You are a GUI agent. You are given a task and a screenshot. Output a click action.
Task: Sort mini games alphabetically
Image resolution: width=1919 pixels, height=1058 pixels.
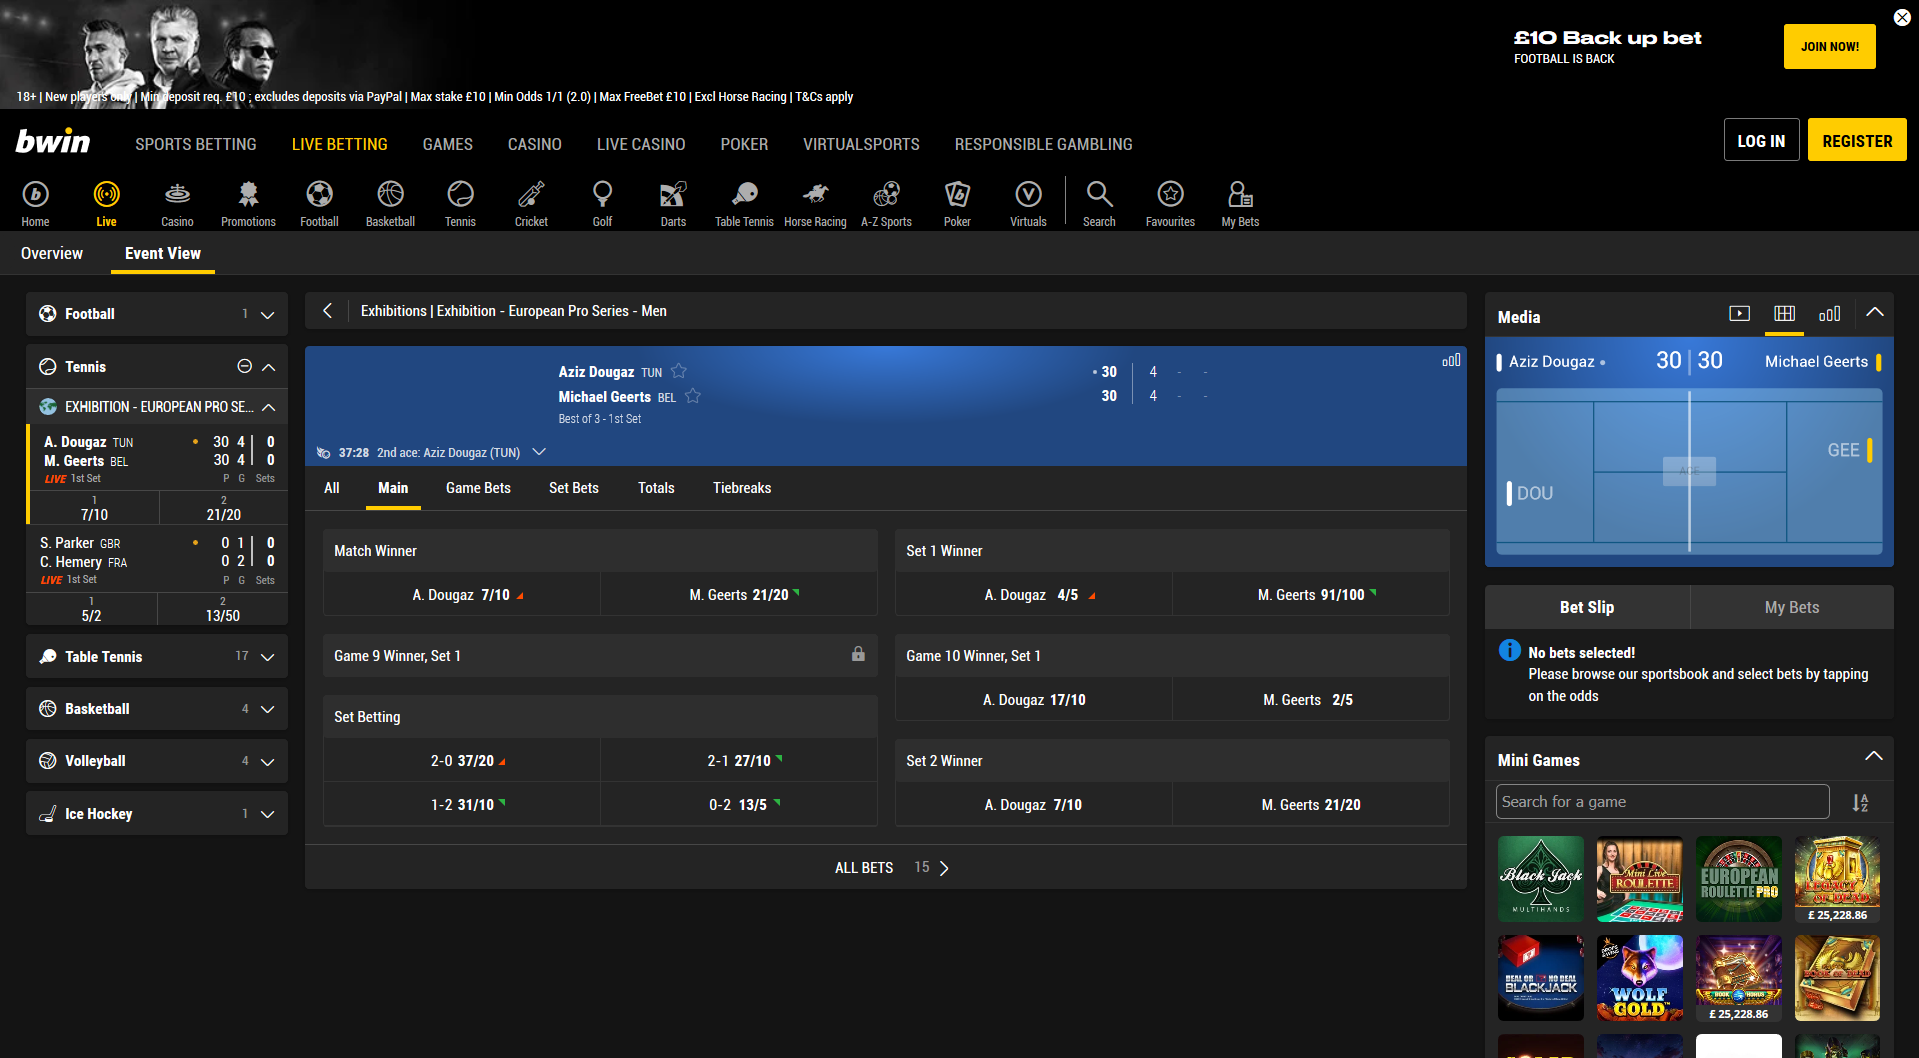[1860, 803]
